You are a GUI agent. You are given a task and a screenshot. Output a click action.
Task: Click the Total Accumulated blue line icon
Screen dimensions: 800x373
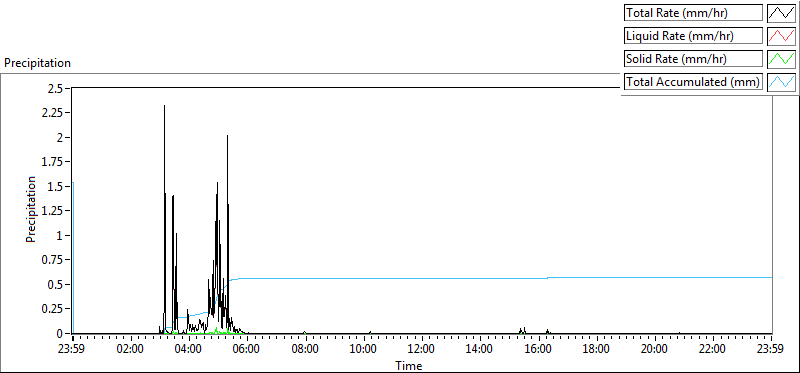pos(781,82)
